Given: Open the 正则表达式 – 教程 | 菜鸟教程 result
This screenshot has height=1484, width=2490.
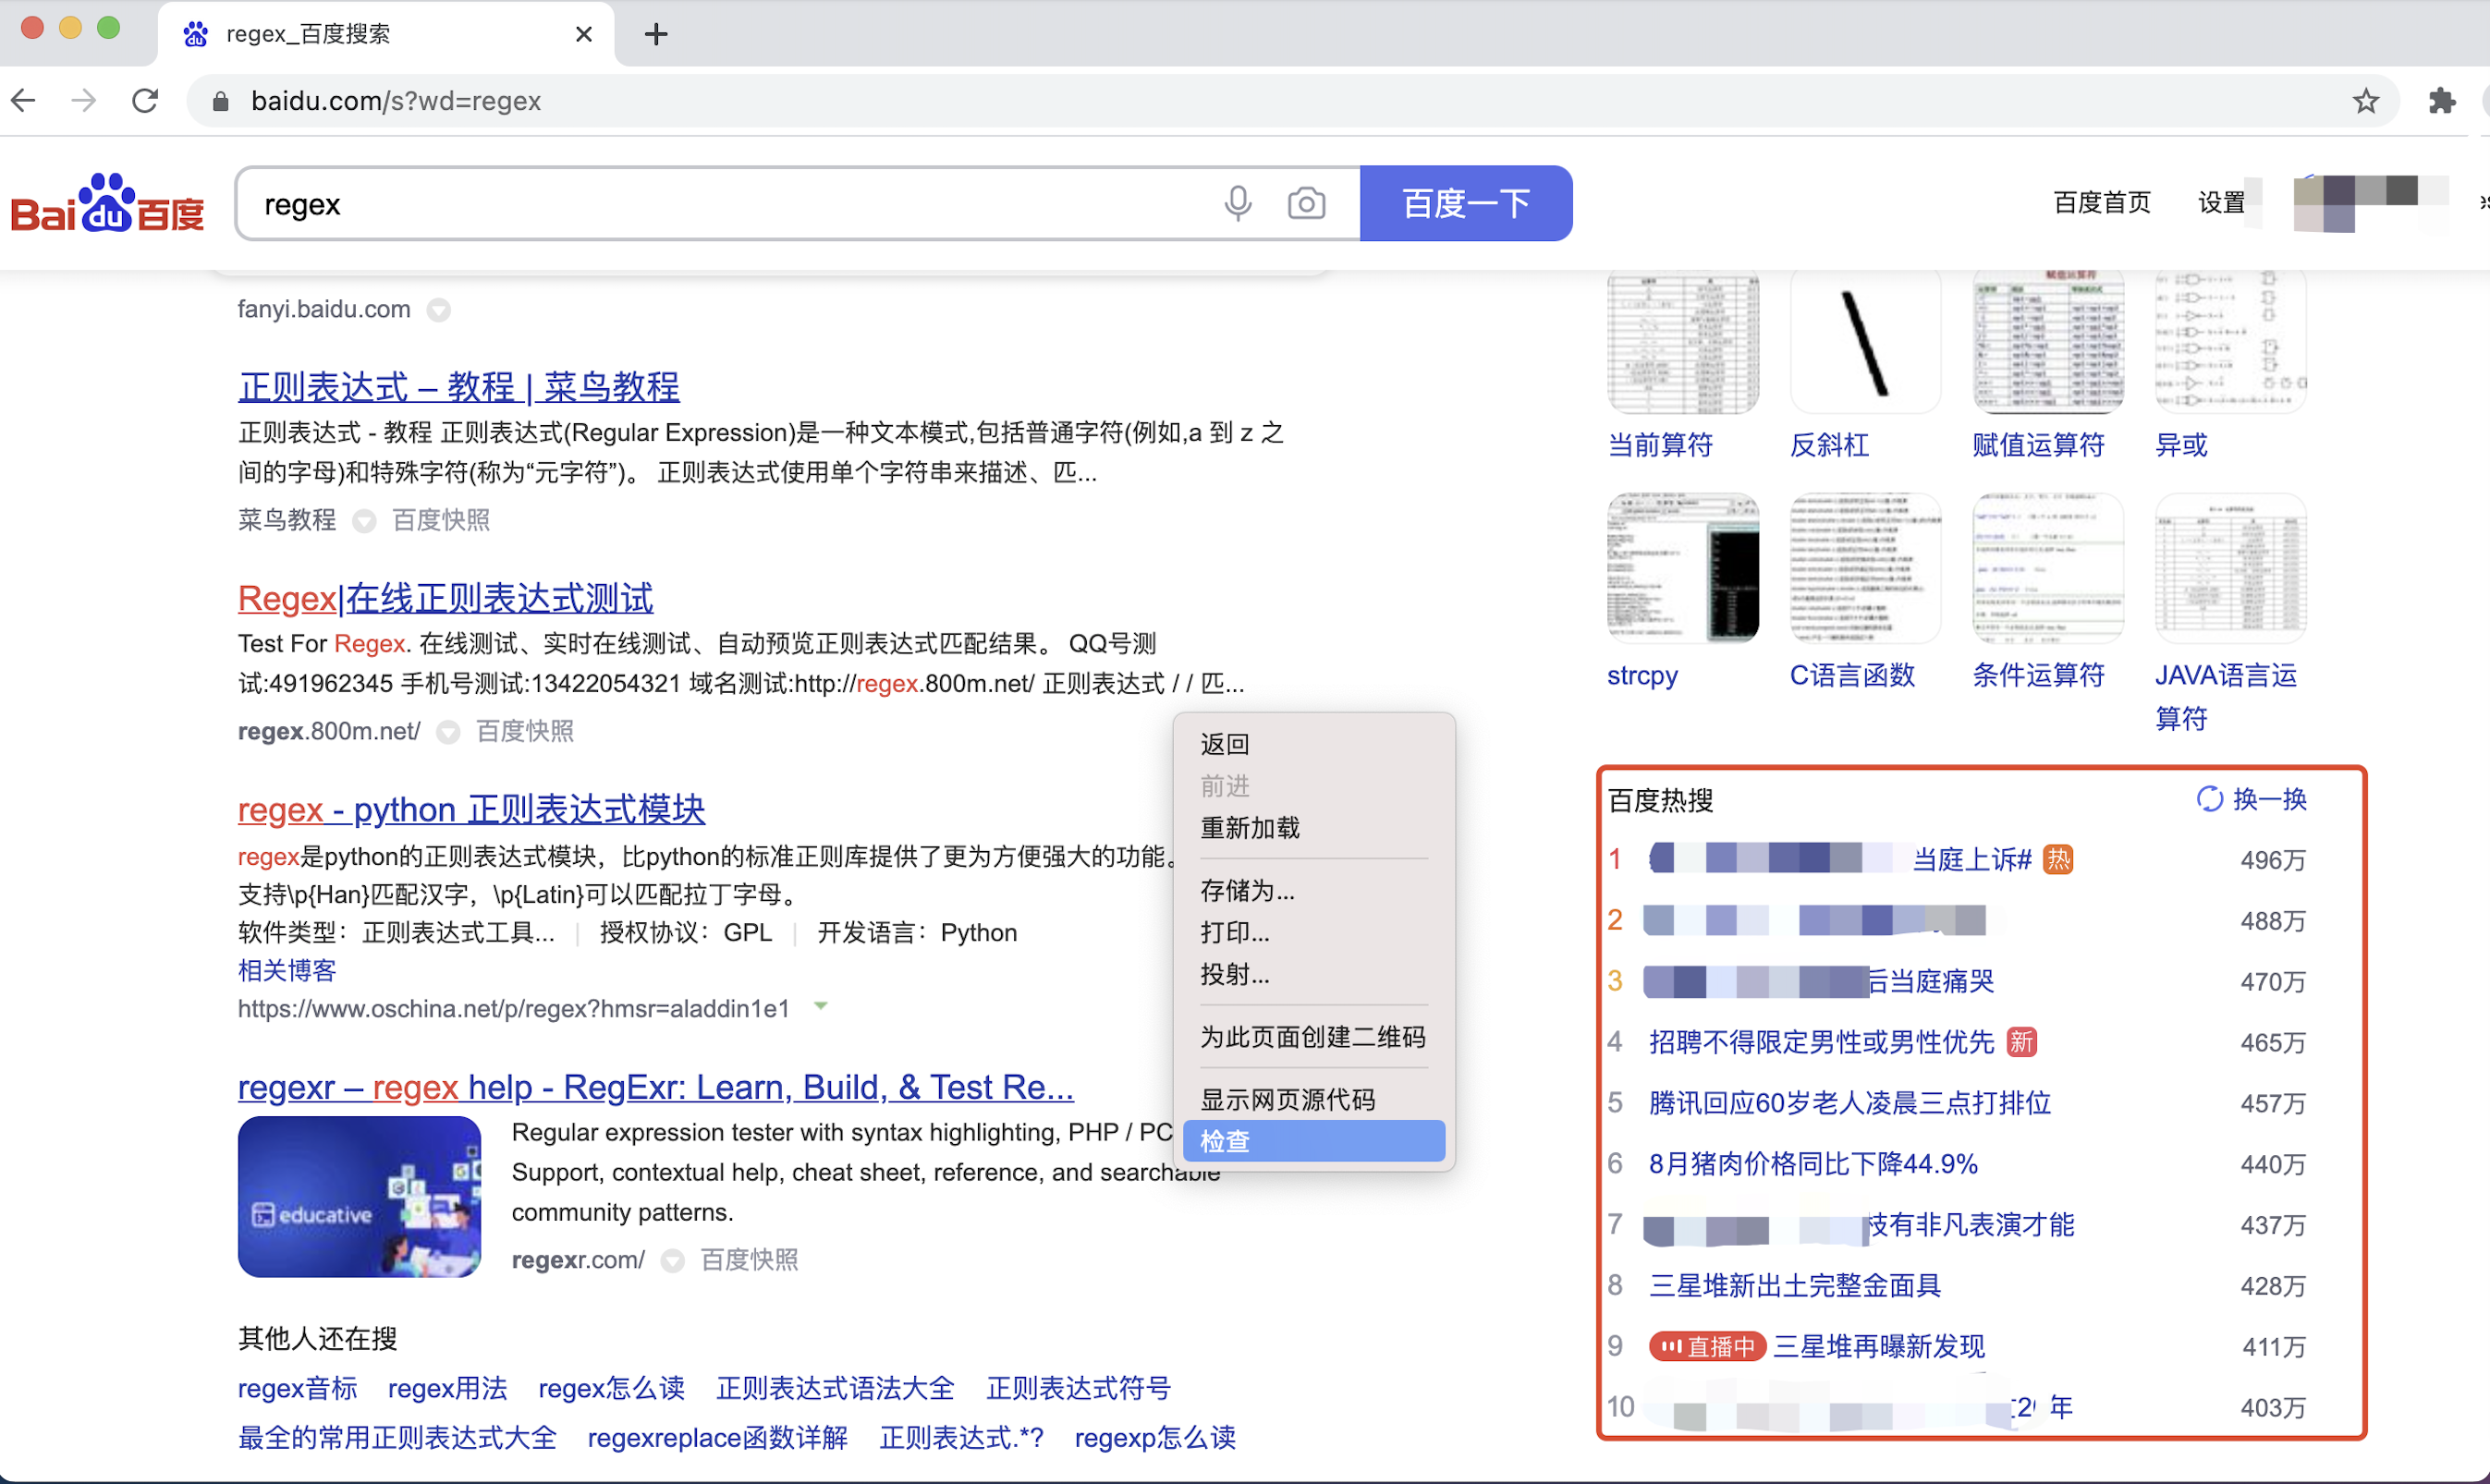Looking at the screenshot, I should click(459, 387).
